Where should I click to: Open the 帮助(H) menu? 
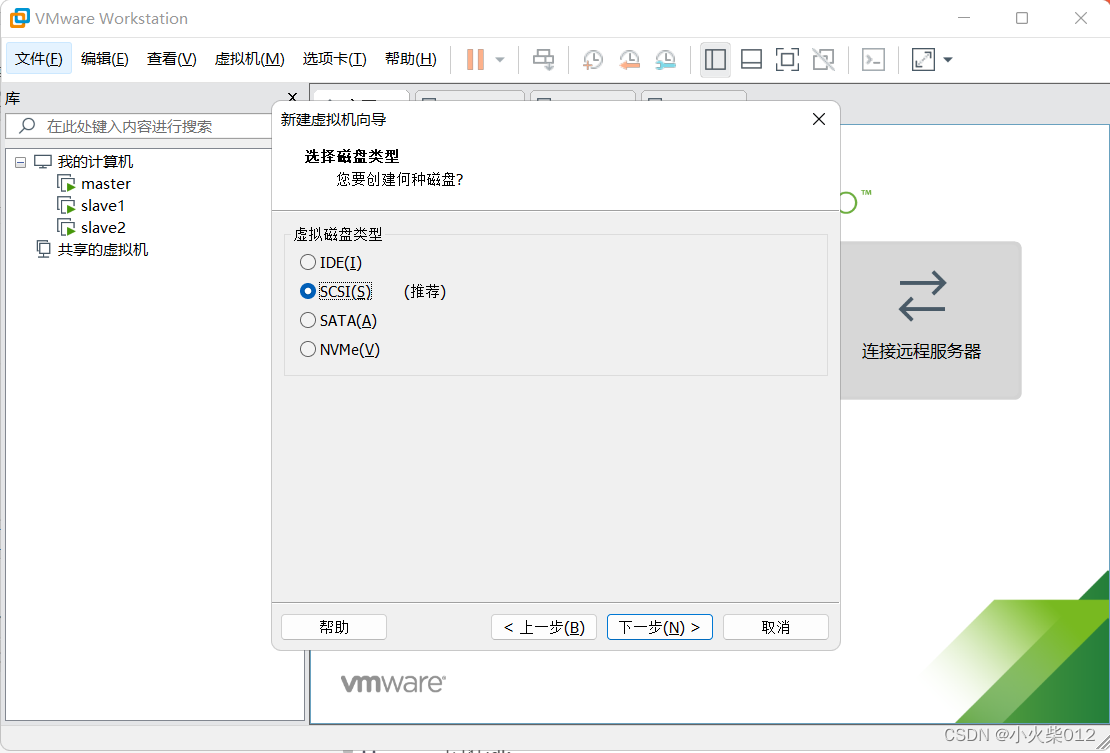click(x=411, y=59)
